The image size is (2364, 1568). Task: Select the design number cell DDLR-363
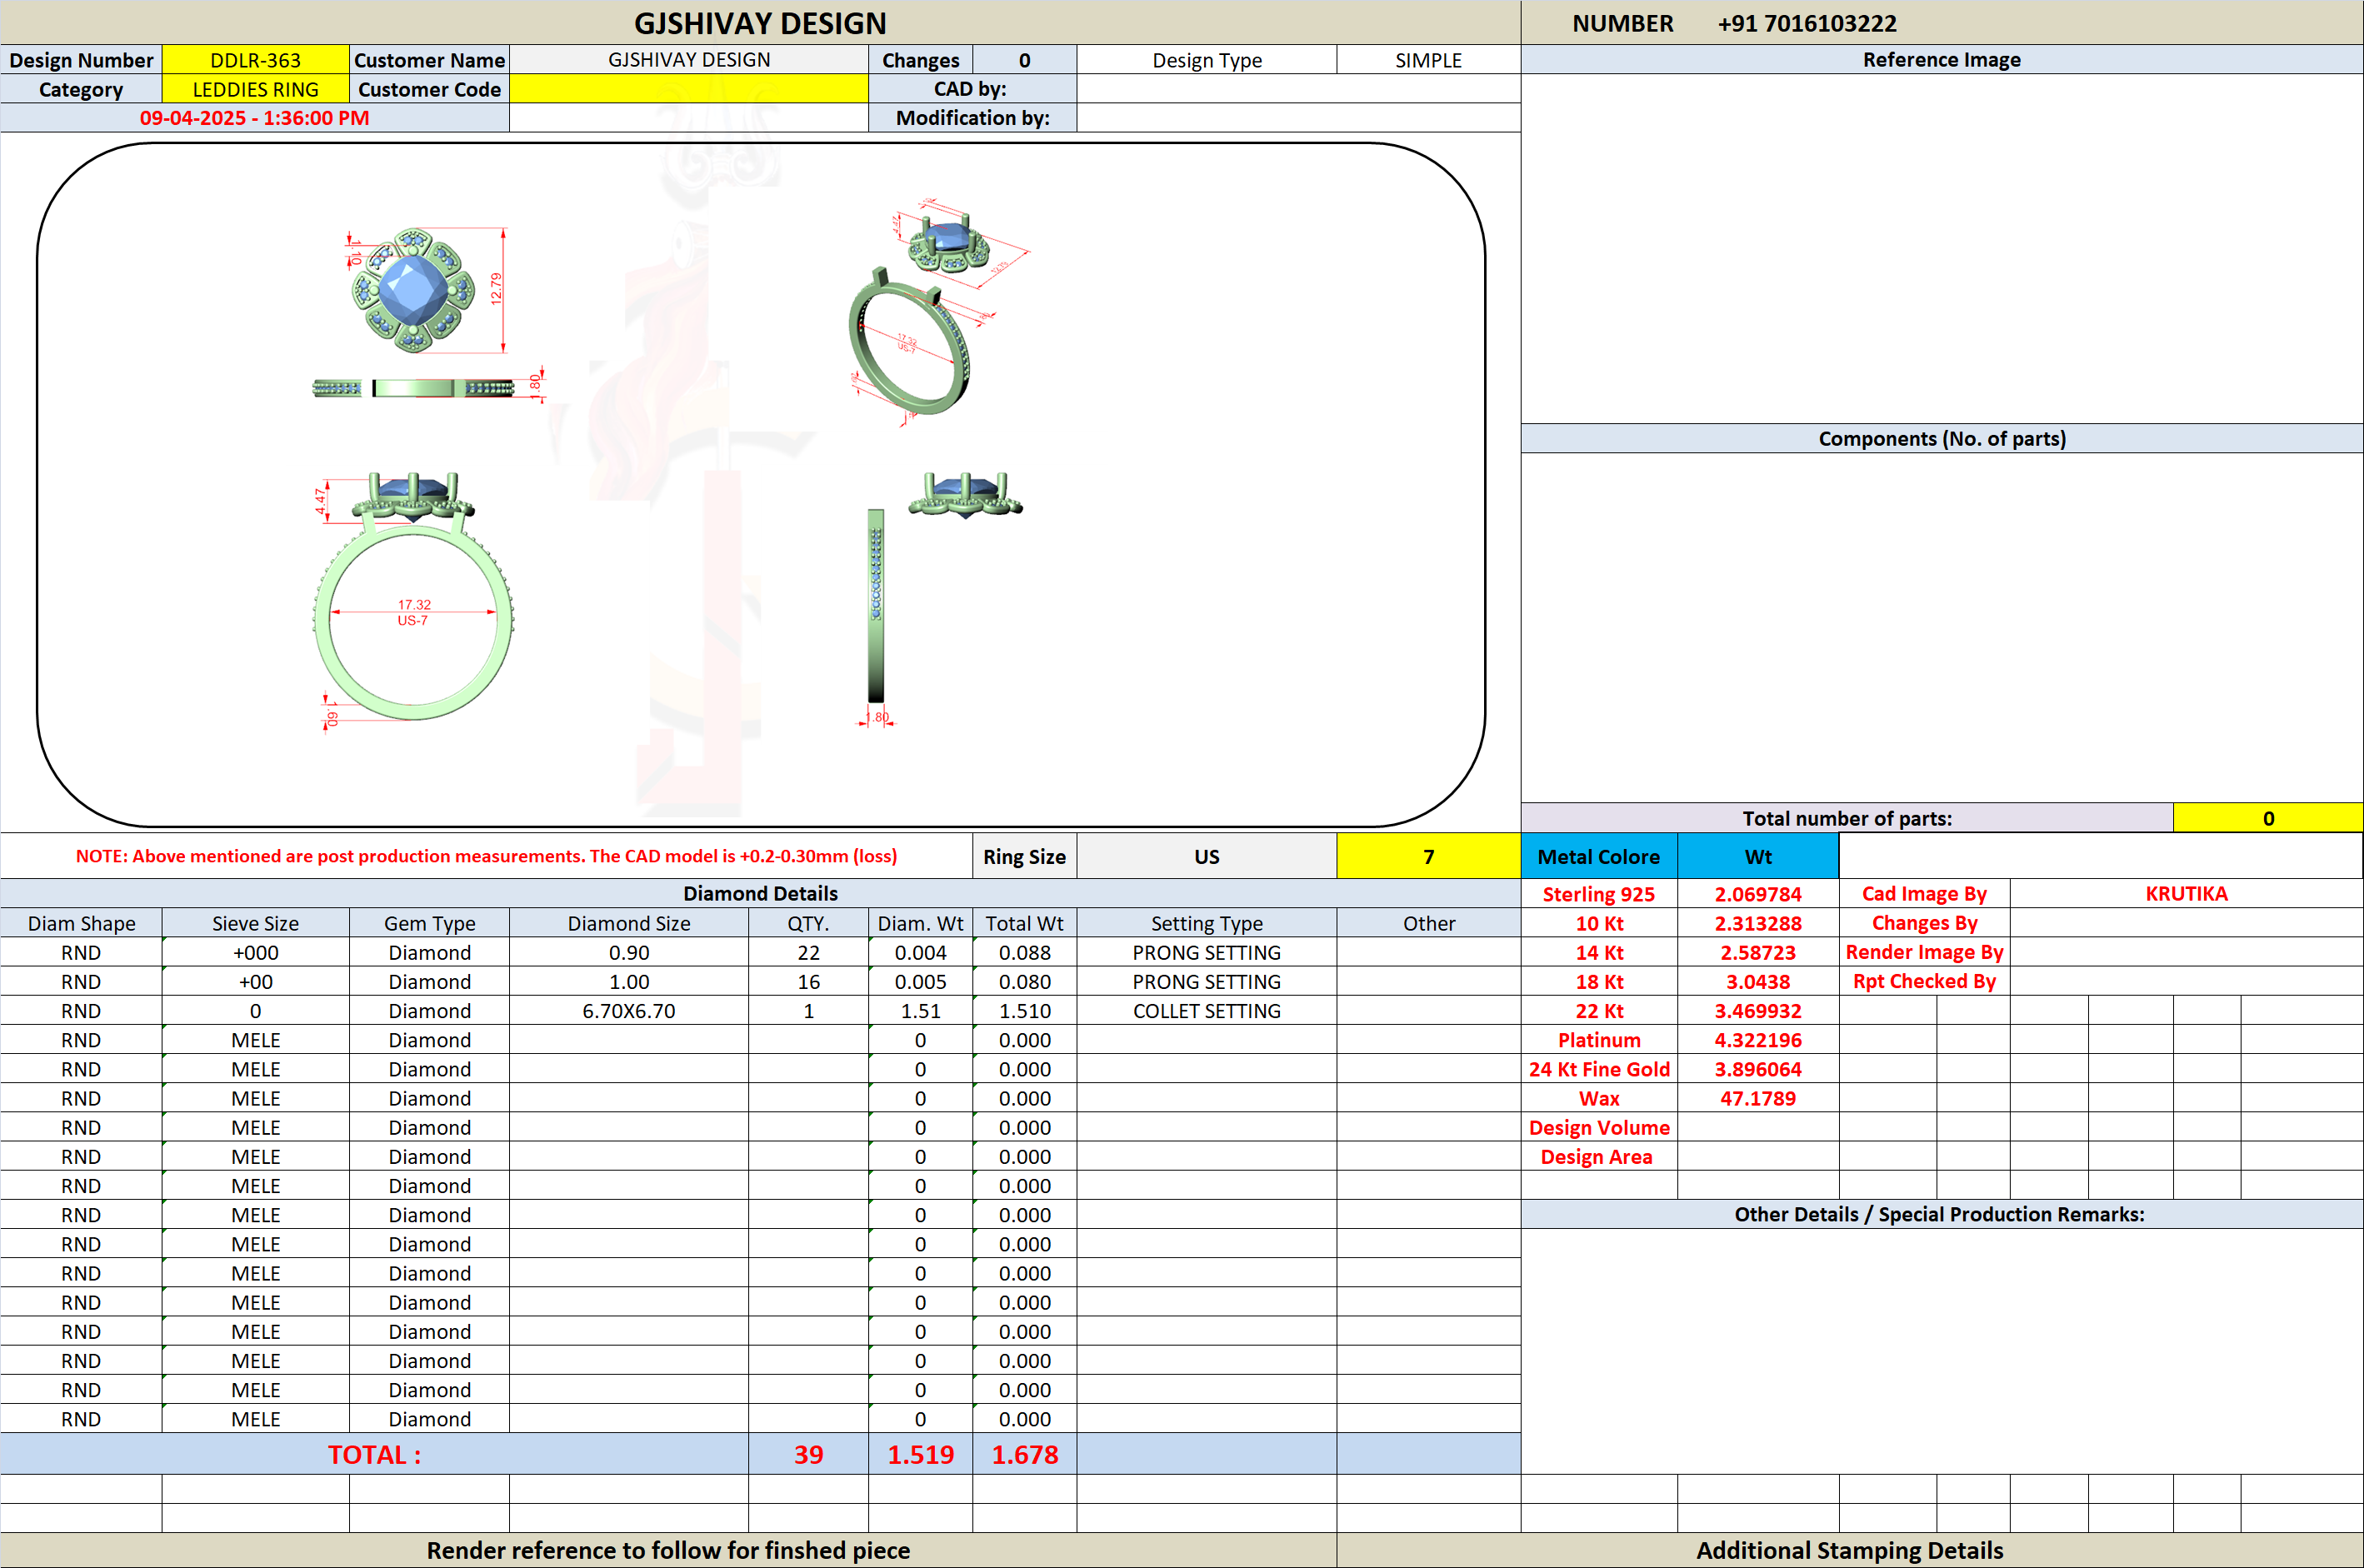(x=255, y=60)
